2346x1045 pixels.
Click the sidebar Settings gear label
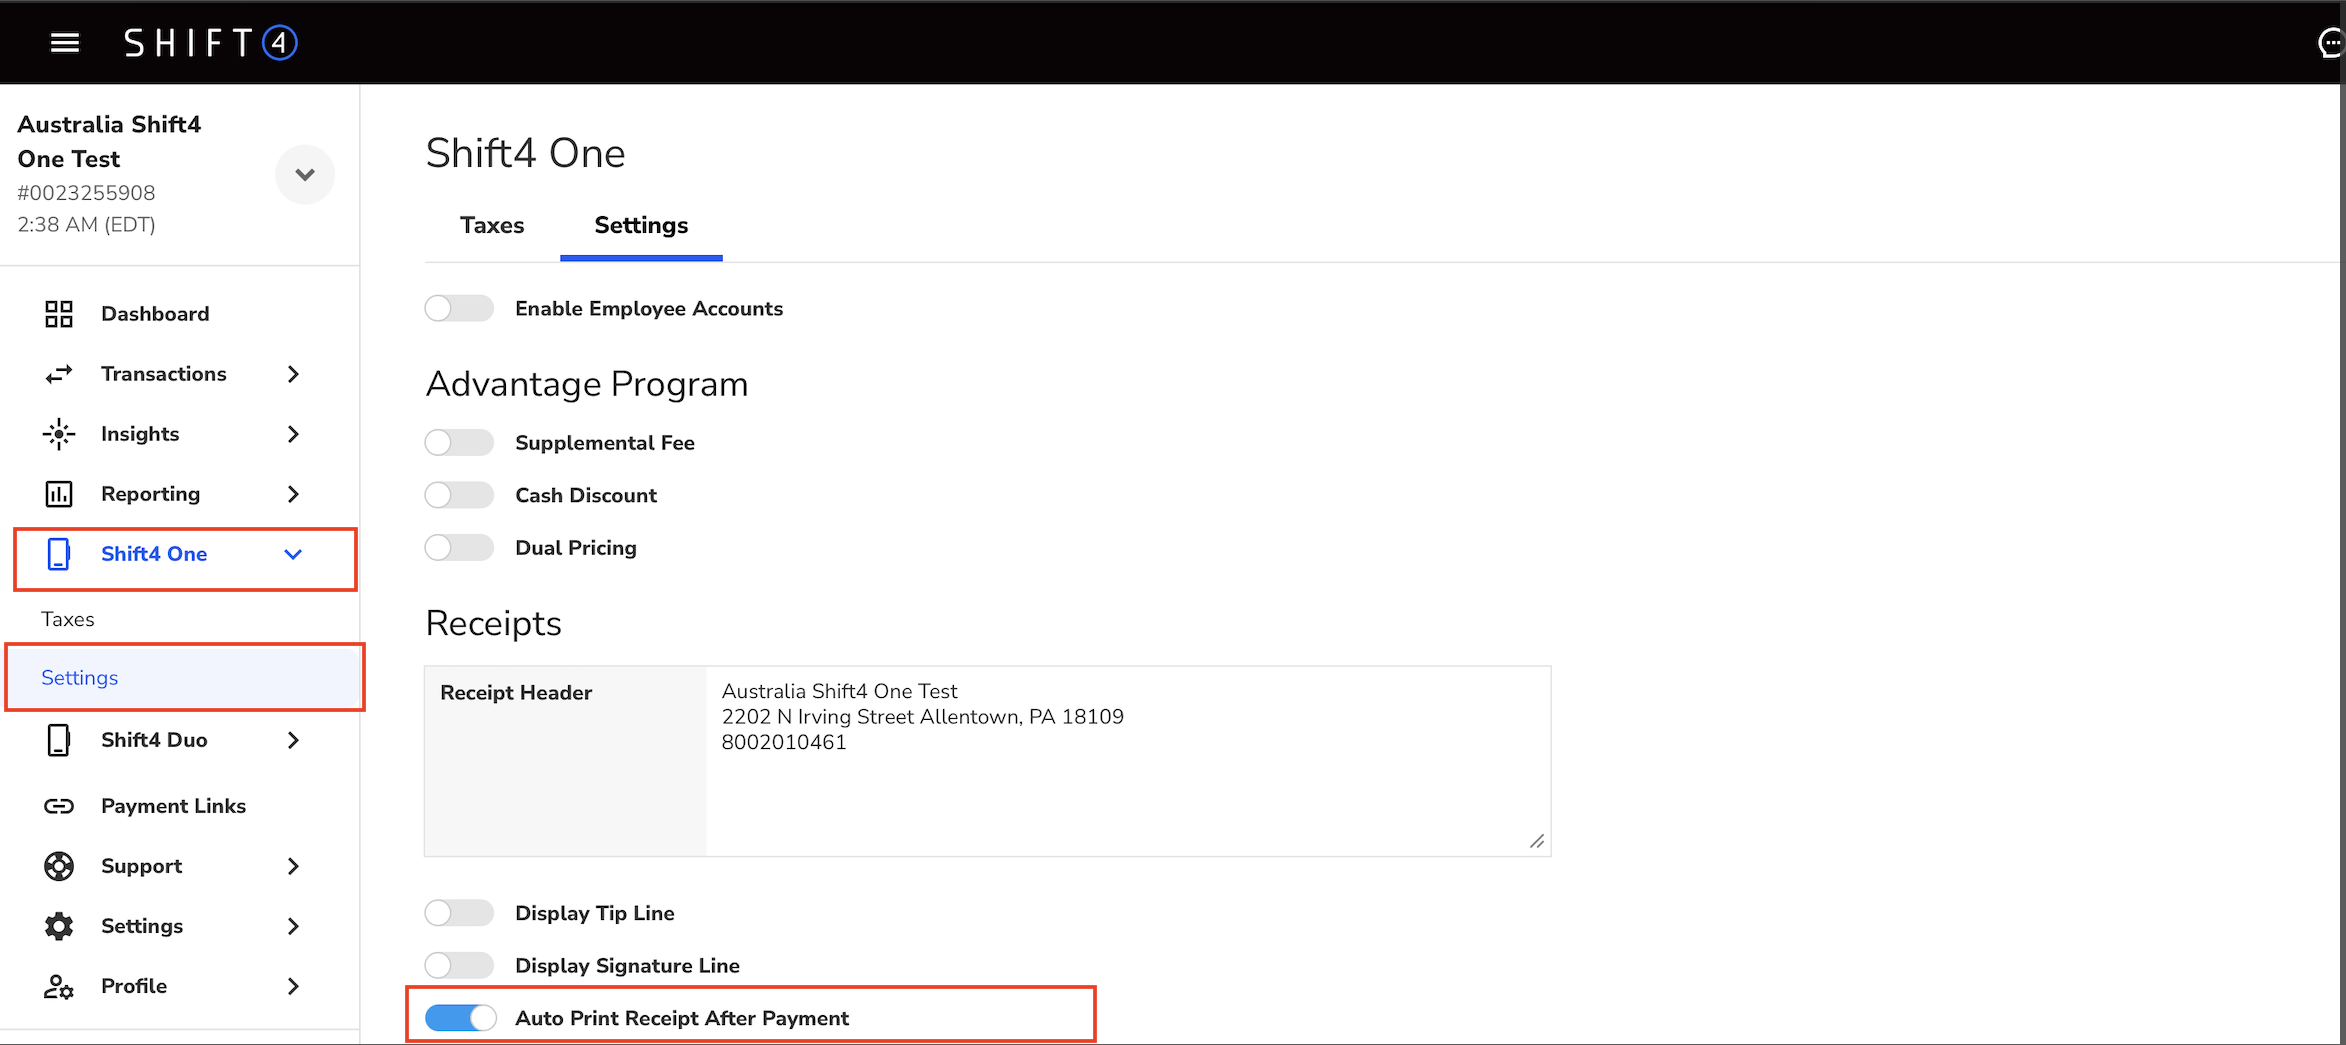(142, 926)
